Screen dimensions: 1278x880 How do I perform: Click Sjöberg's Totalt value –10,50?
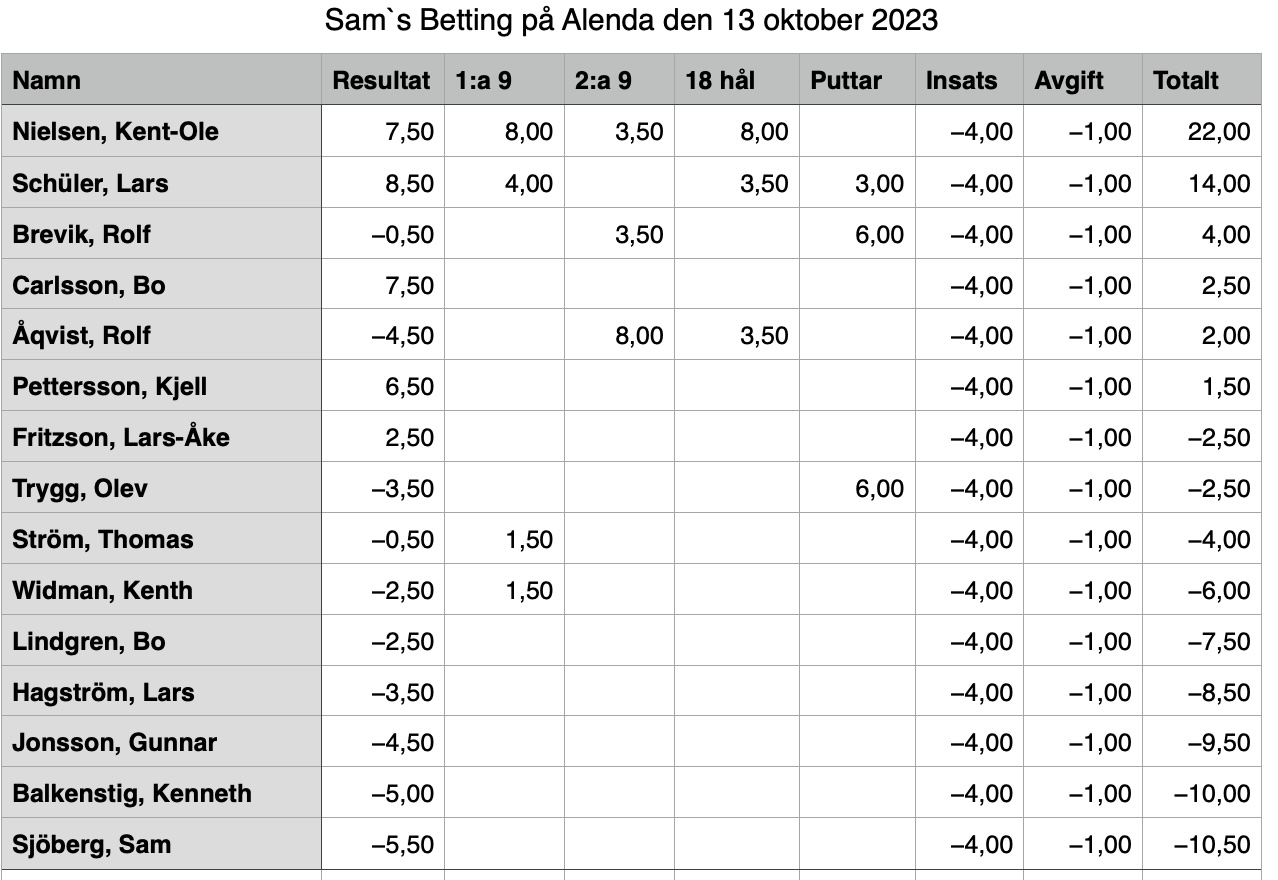coord(1202,844)
